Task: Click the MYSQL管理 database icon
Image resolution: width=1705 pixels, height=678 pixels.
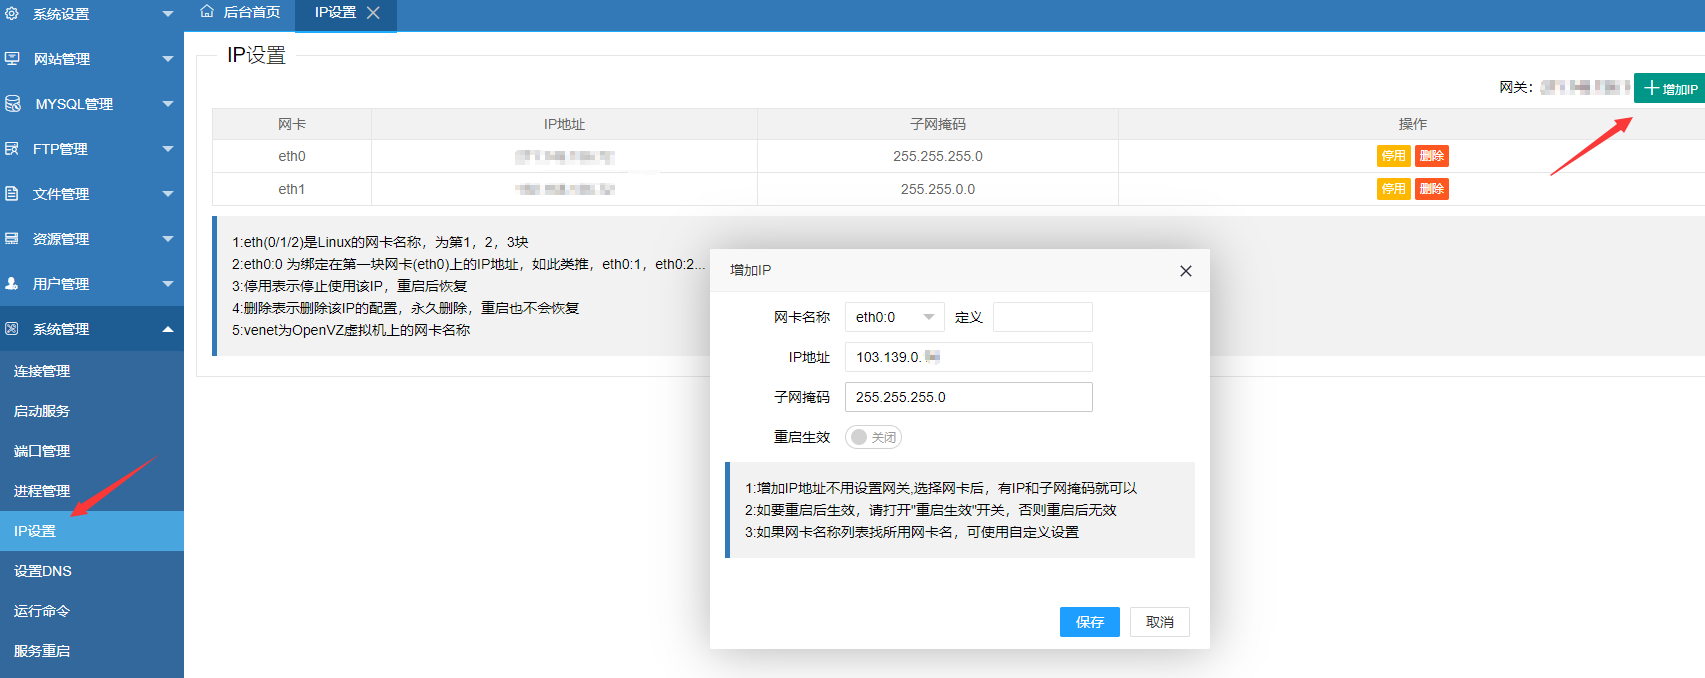Action: coord(13,104)
